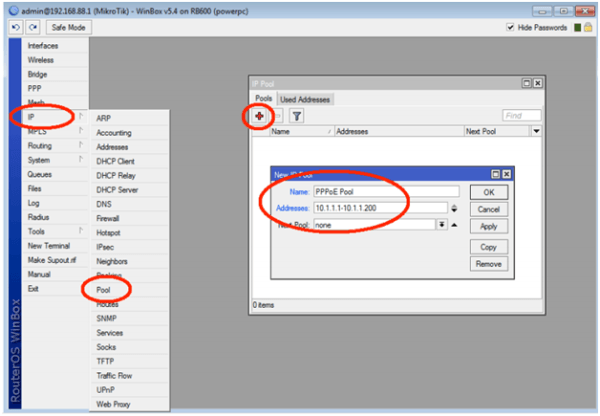Switch to the Used Addresses tab

coord(305,100)
